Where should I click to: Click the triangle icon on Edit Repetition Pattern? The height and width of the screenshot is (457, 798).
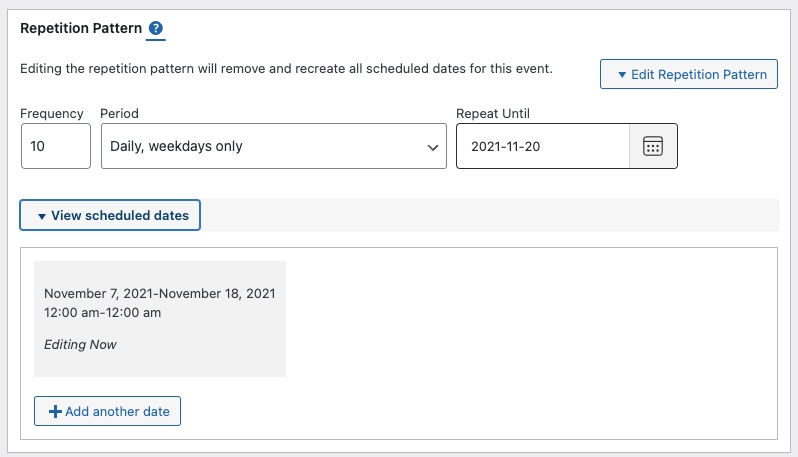tap(621, 74)
